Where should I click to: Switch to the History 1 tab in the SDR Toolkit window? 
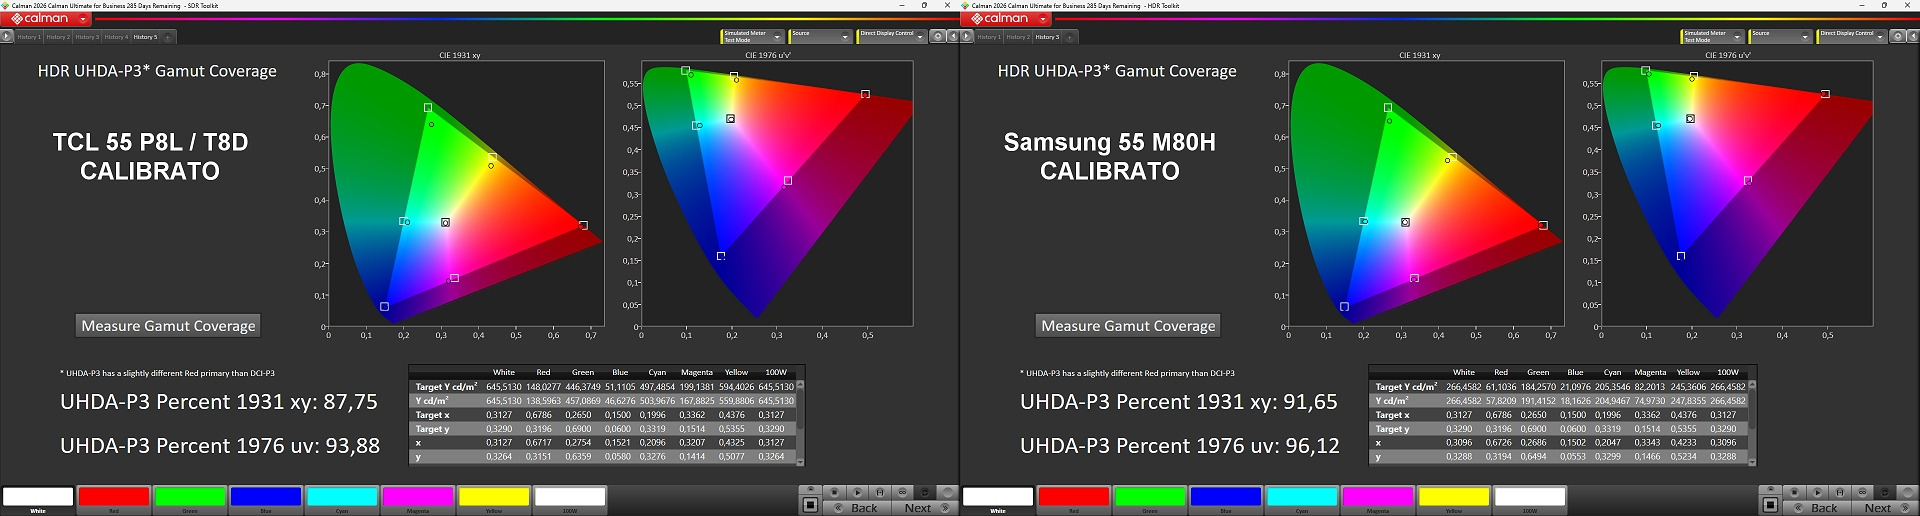tap(29, 37)
